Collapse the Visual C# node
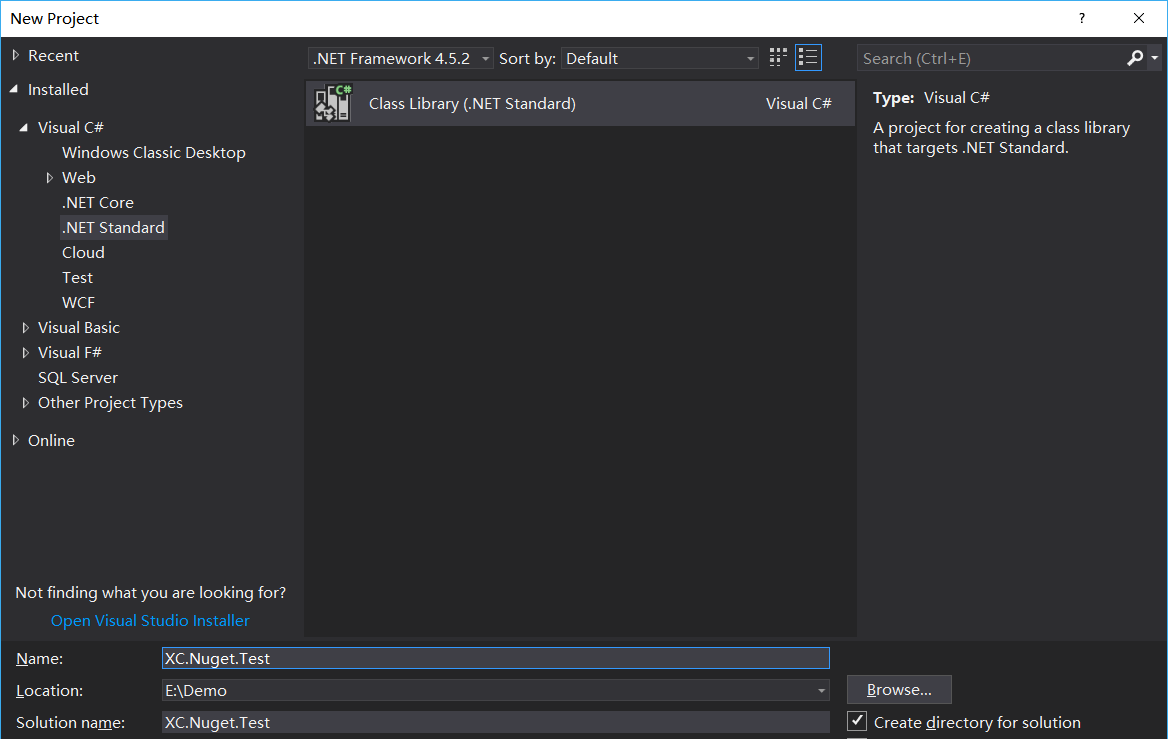Image resolution: width=1168 pixels, height=739 pixels. point(24,127)
